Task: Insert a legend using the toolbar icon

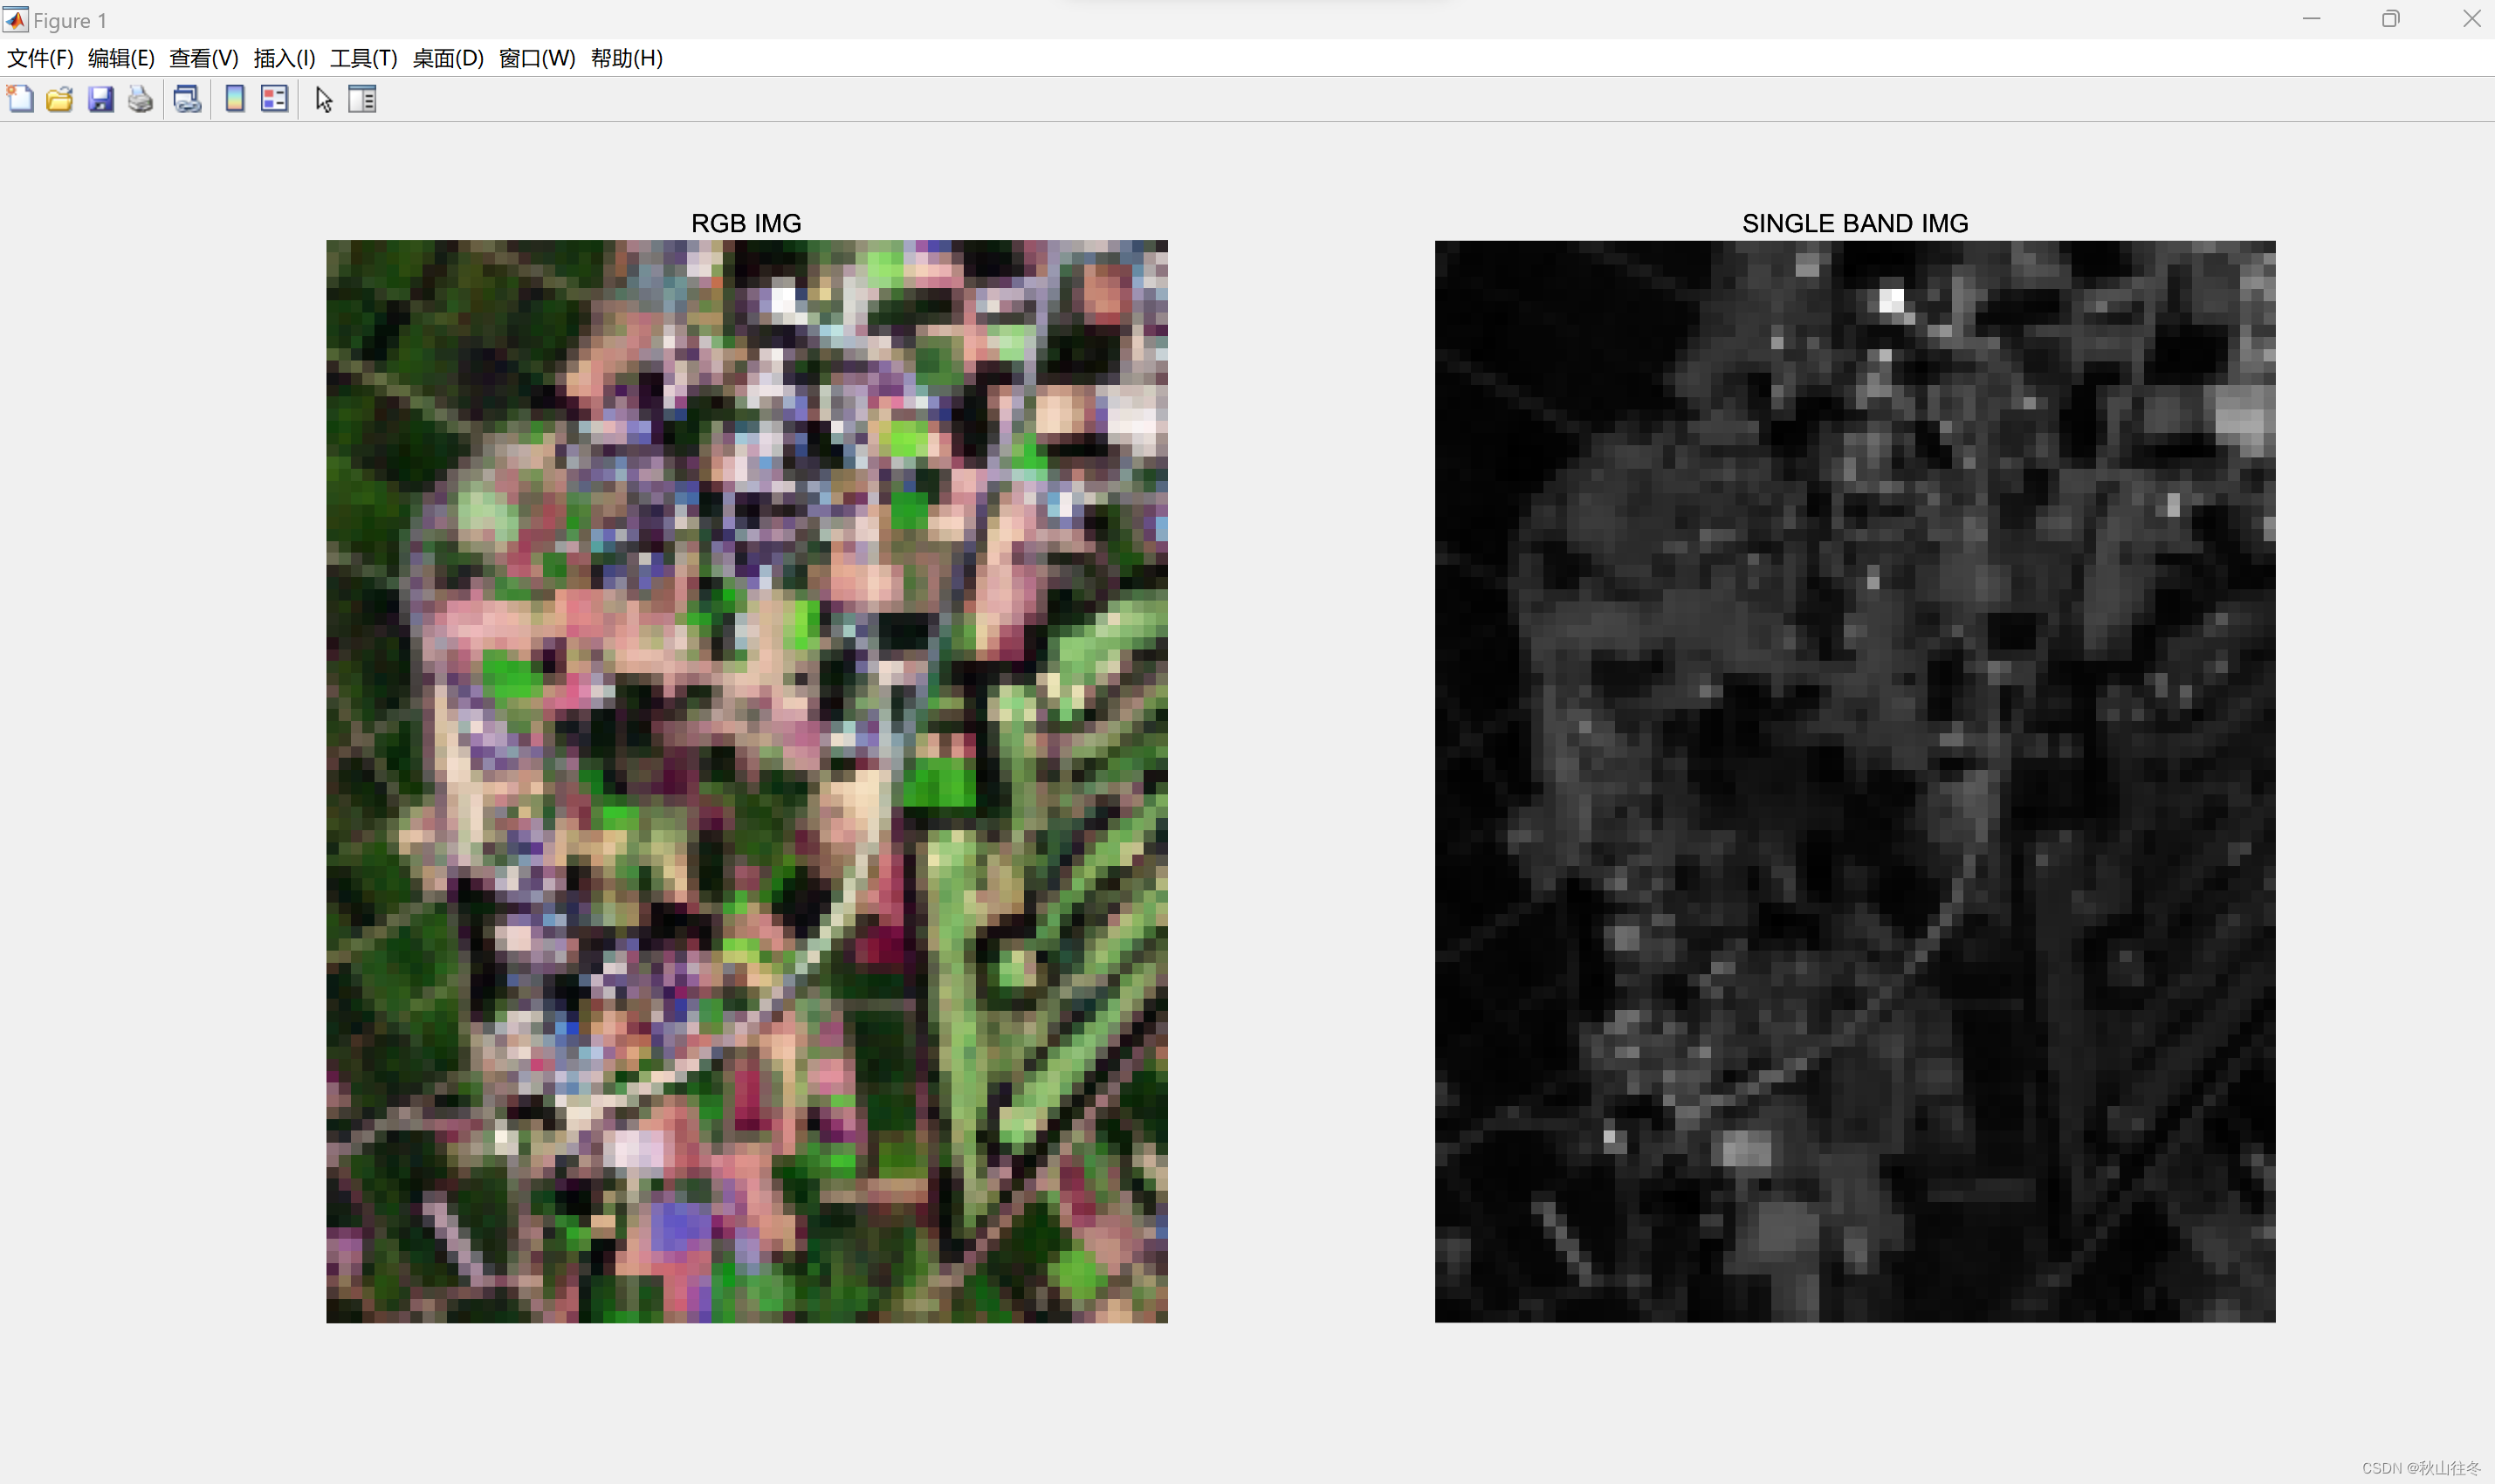Action: [274, 99]
